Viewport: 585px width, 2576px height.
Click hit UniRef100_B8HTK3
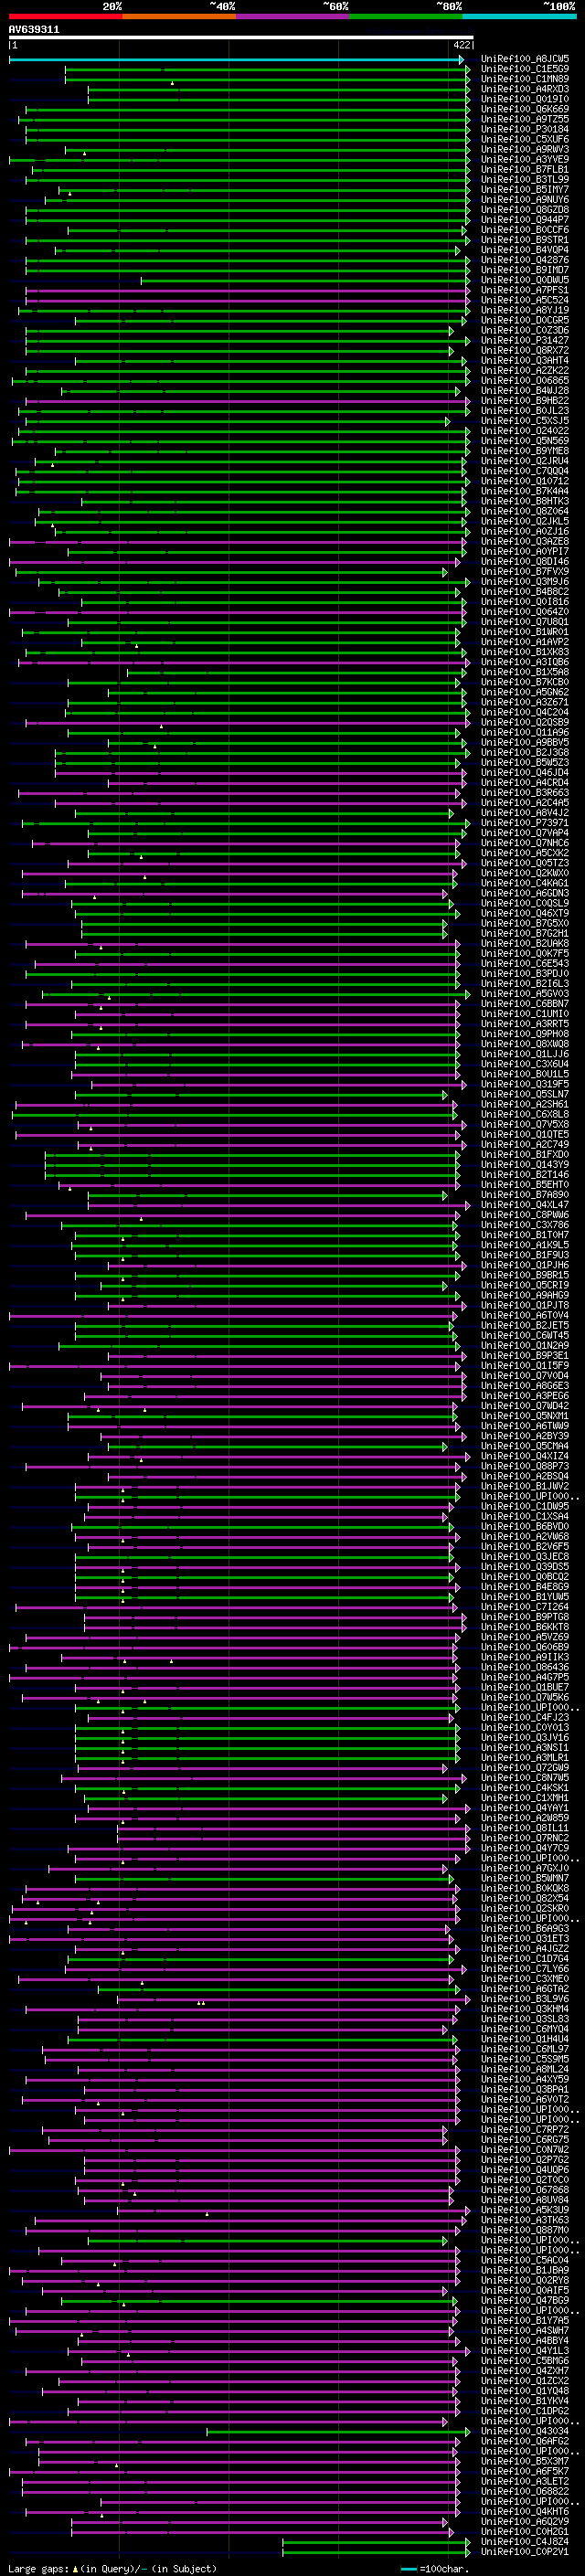pyautogui.click(x=525, y=501)
